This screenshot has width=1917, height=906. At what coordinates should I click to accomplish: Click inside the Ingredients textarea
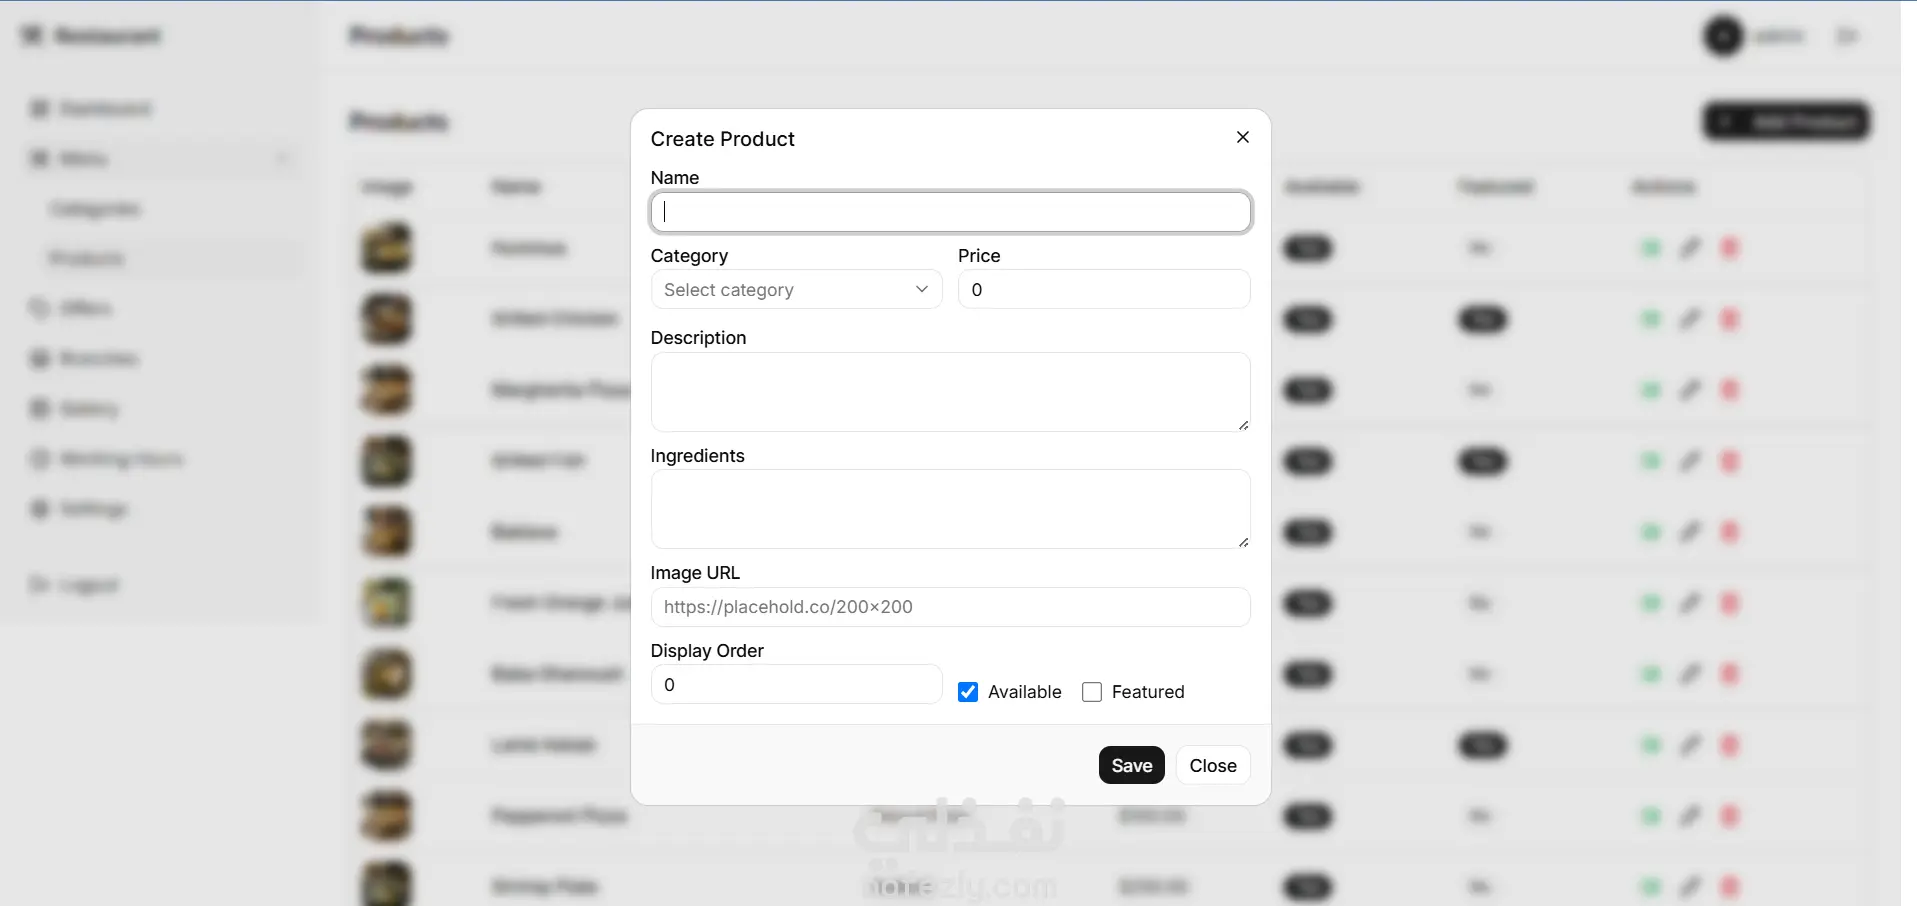(950, 509)
